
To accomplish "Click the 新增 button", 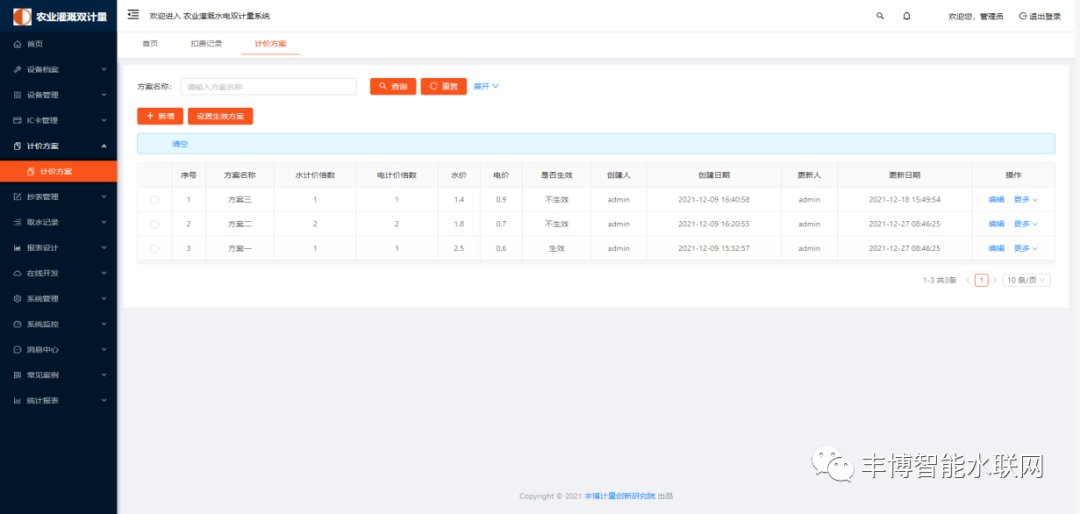I will point(160,116).
